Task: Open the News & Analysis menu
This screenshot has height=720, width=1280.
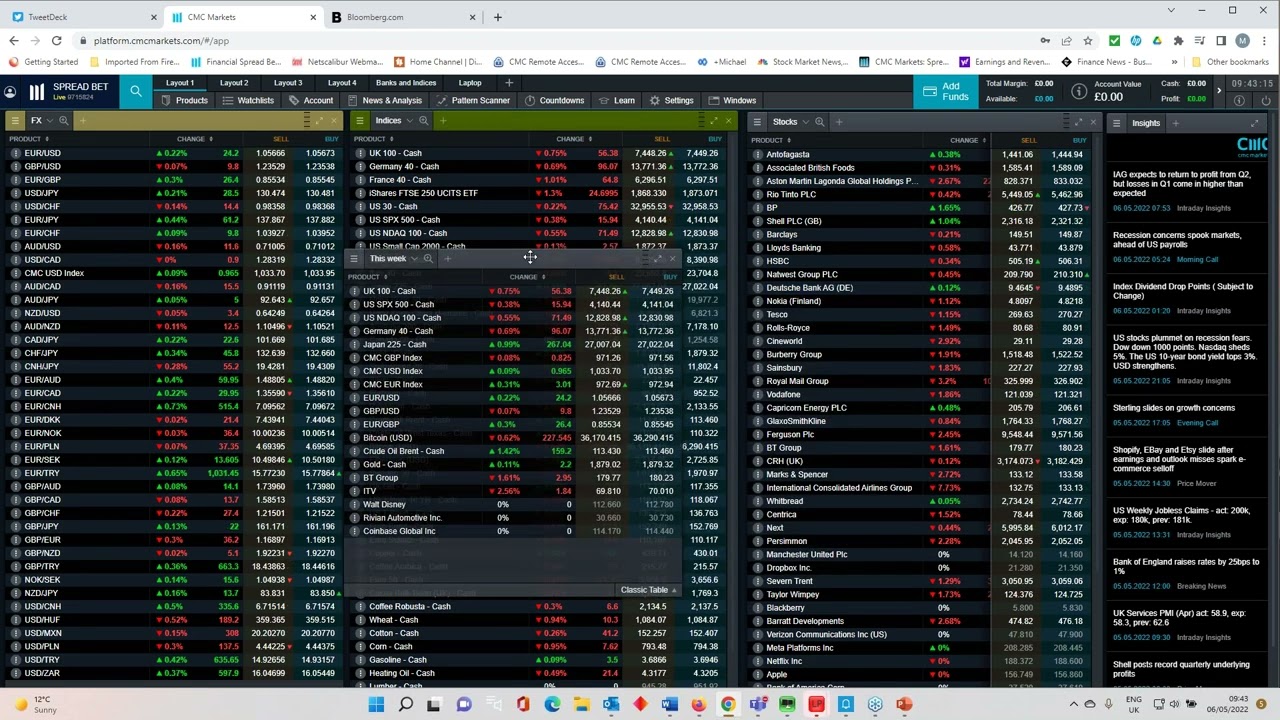Action: (385, 100)
